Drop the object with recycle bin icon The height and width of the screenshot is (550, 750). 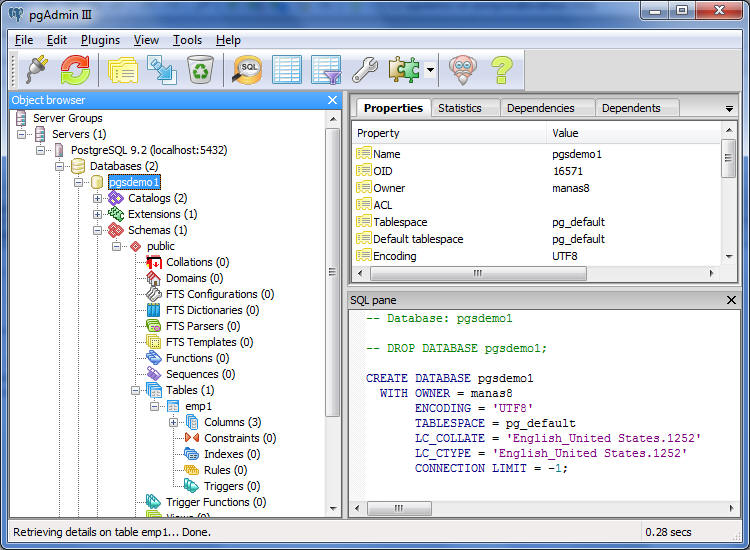pyautogui.click(x=200, y=70)
